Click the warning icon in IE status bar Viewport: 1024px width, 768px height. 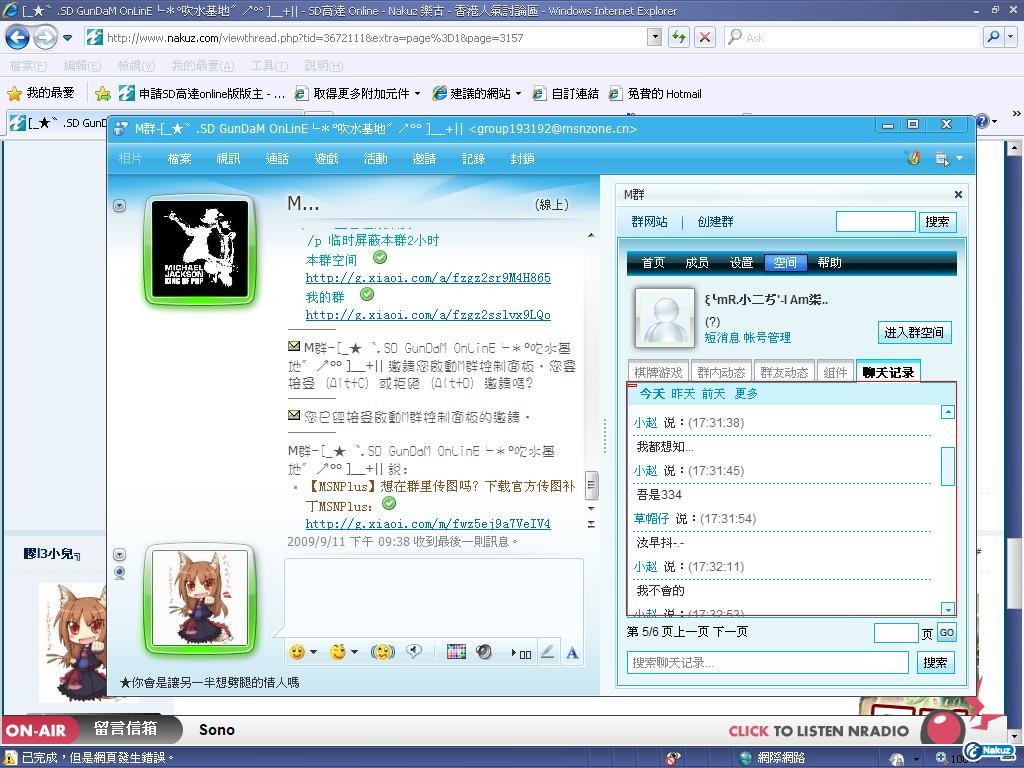coord(10,758)
